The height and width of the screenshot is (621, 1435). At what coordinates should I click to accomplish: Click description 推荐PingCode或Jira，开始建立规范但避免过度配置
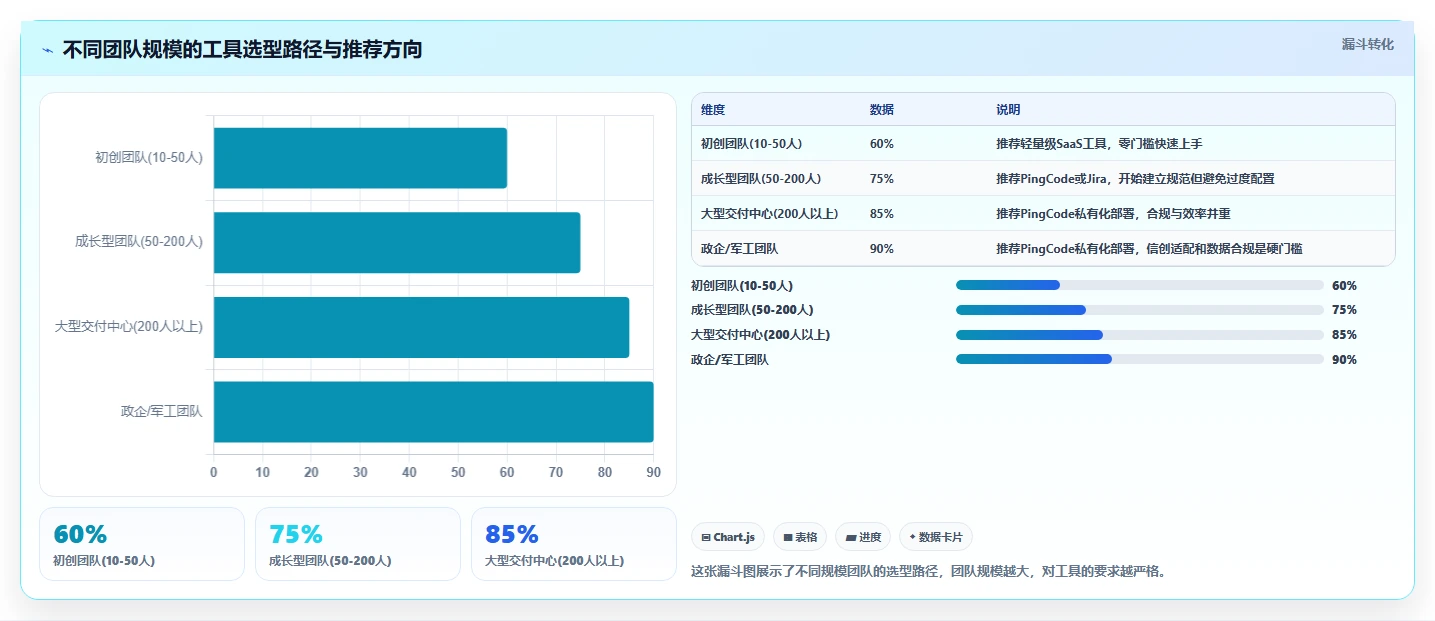coord(1135,179)
